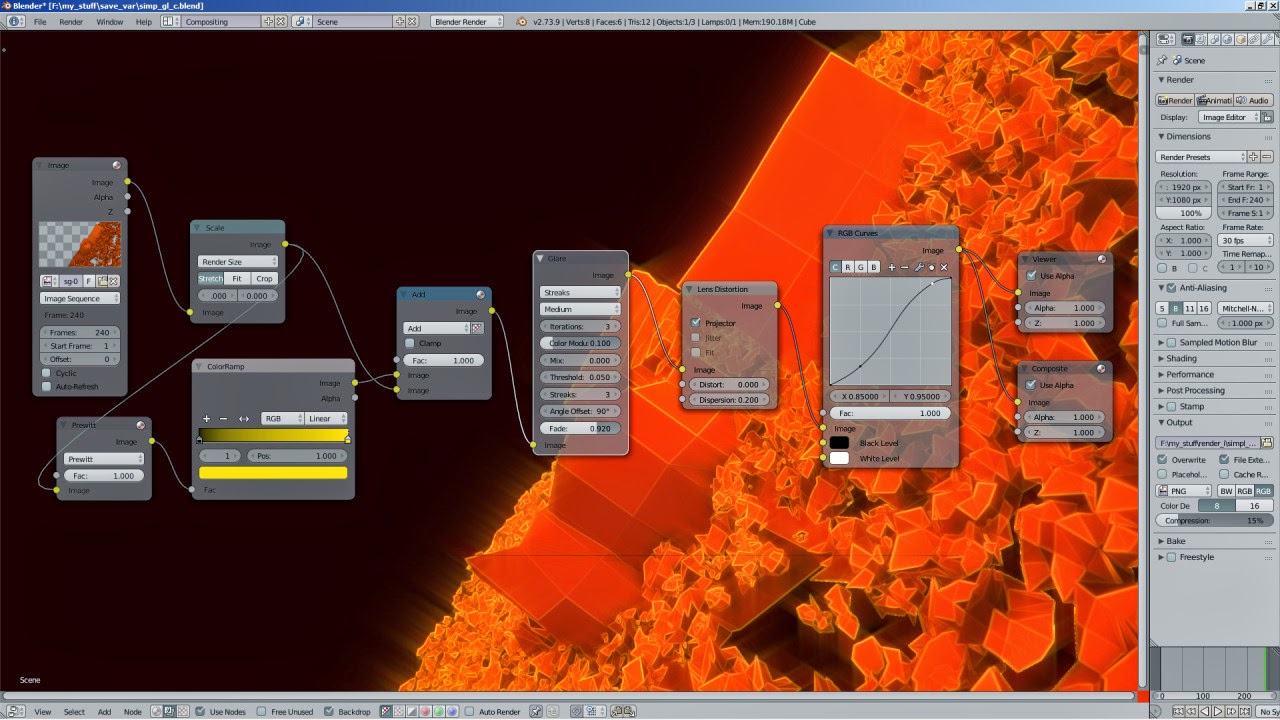The image size is (1280, 720).
Task: Click the info editor type icon
Action: [16, 21]
